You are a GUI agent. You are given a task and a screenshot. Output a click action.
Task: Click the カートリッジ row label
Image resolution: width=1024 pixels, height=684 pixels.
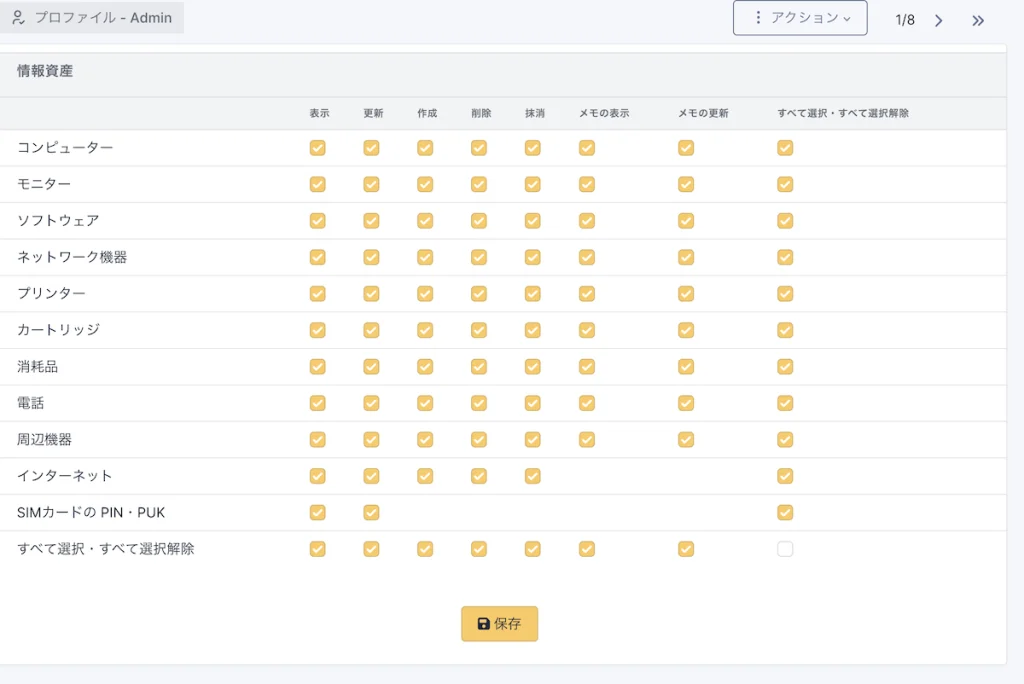point(58,330)
